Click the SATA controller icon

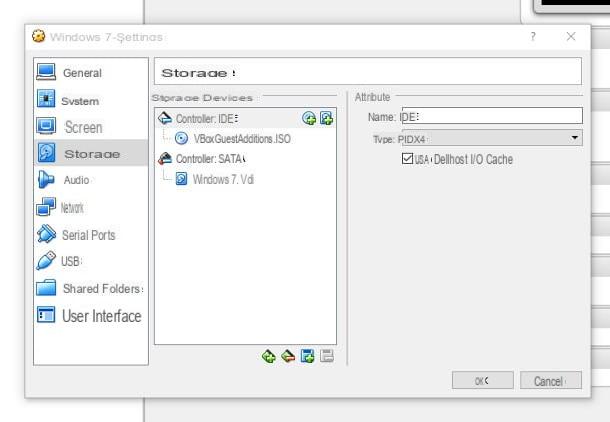(165, 158)
